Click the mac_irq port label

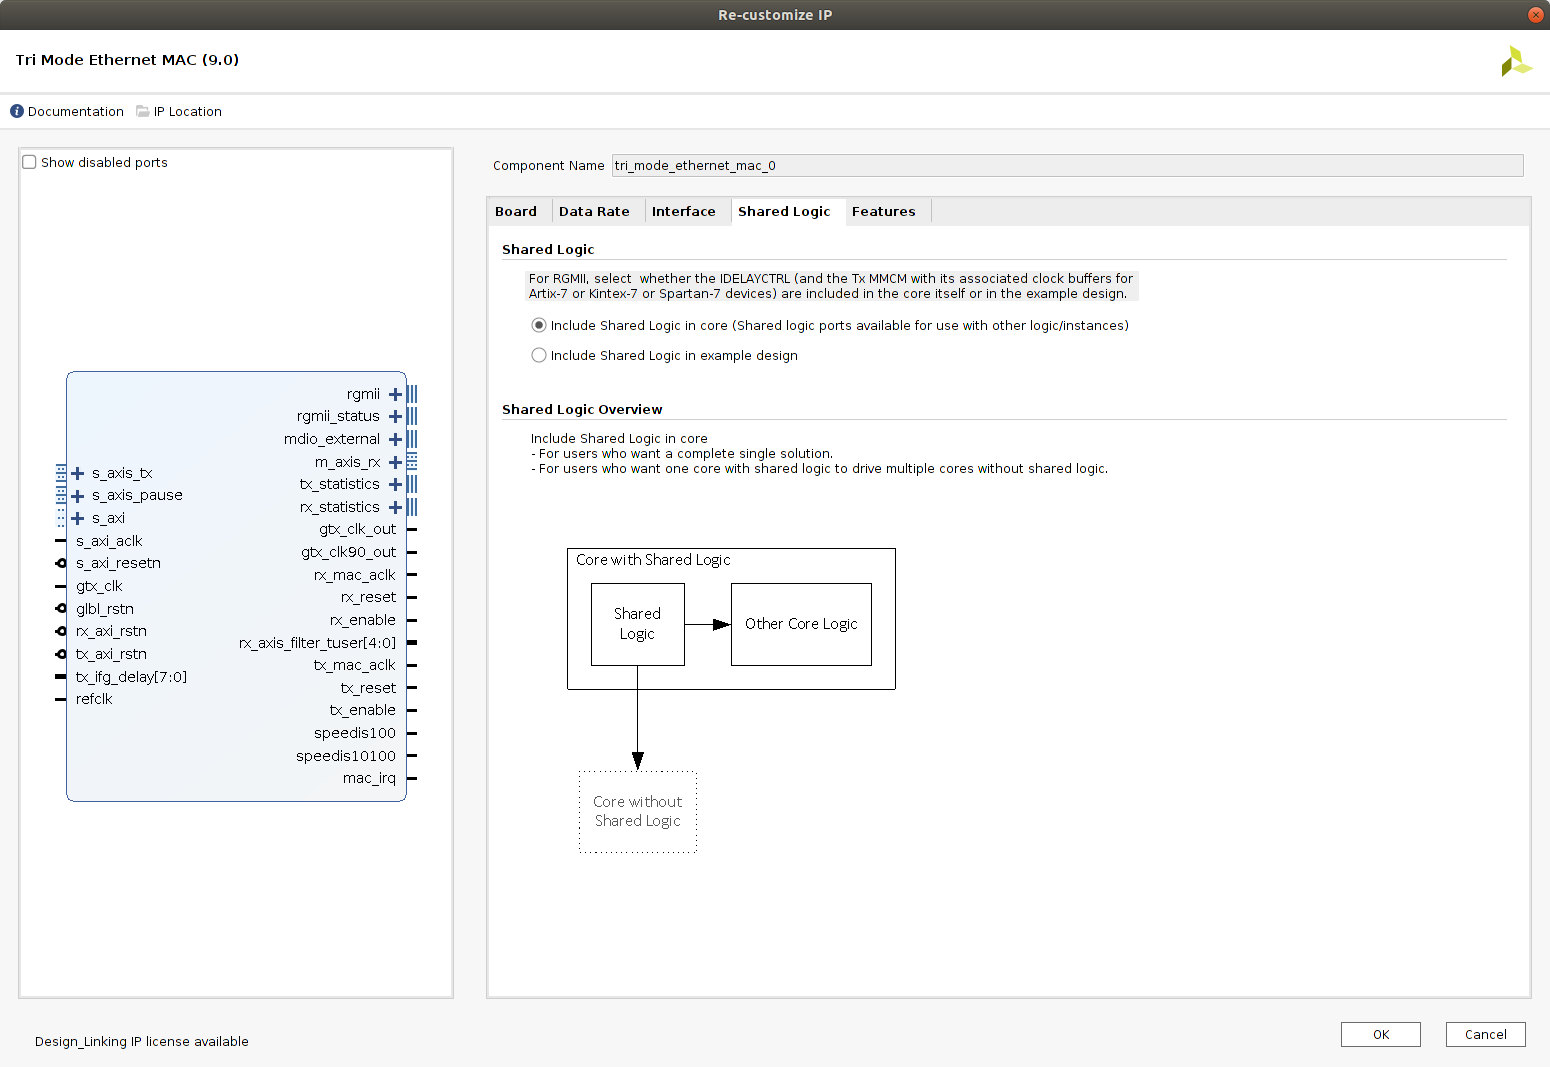click(370, 778)
